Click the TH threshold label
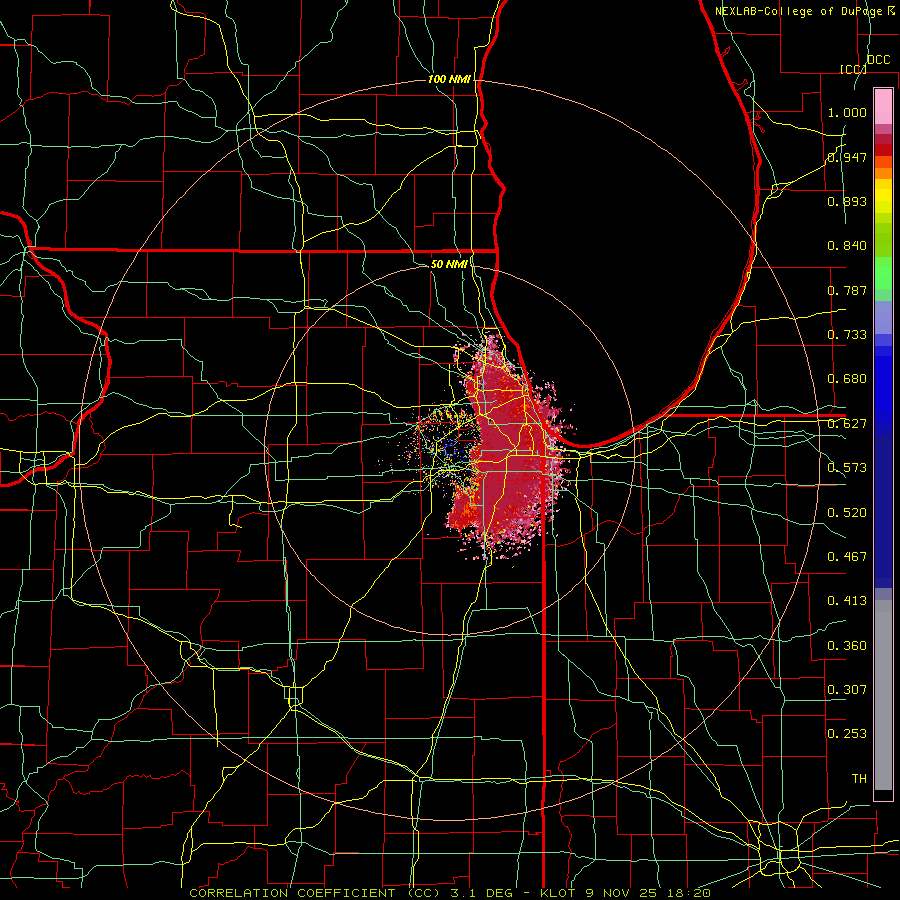The image size is (900, 900). click(859, 779)
